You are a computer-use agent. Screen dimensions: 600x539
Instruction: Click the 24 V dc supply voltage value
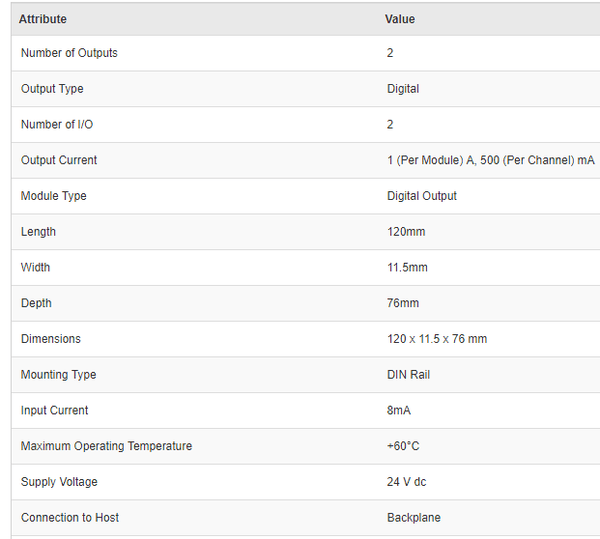click(406, 482)
